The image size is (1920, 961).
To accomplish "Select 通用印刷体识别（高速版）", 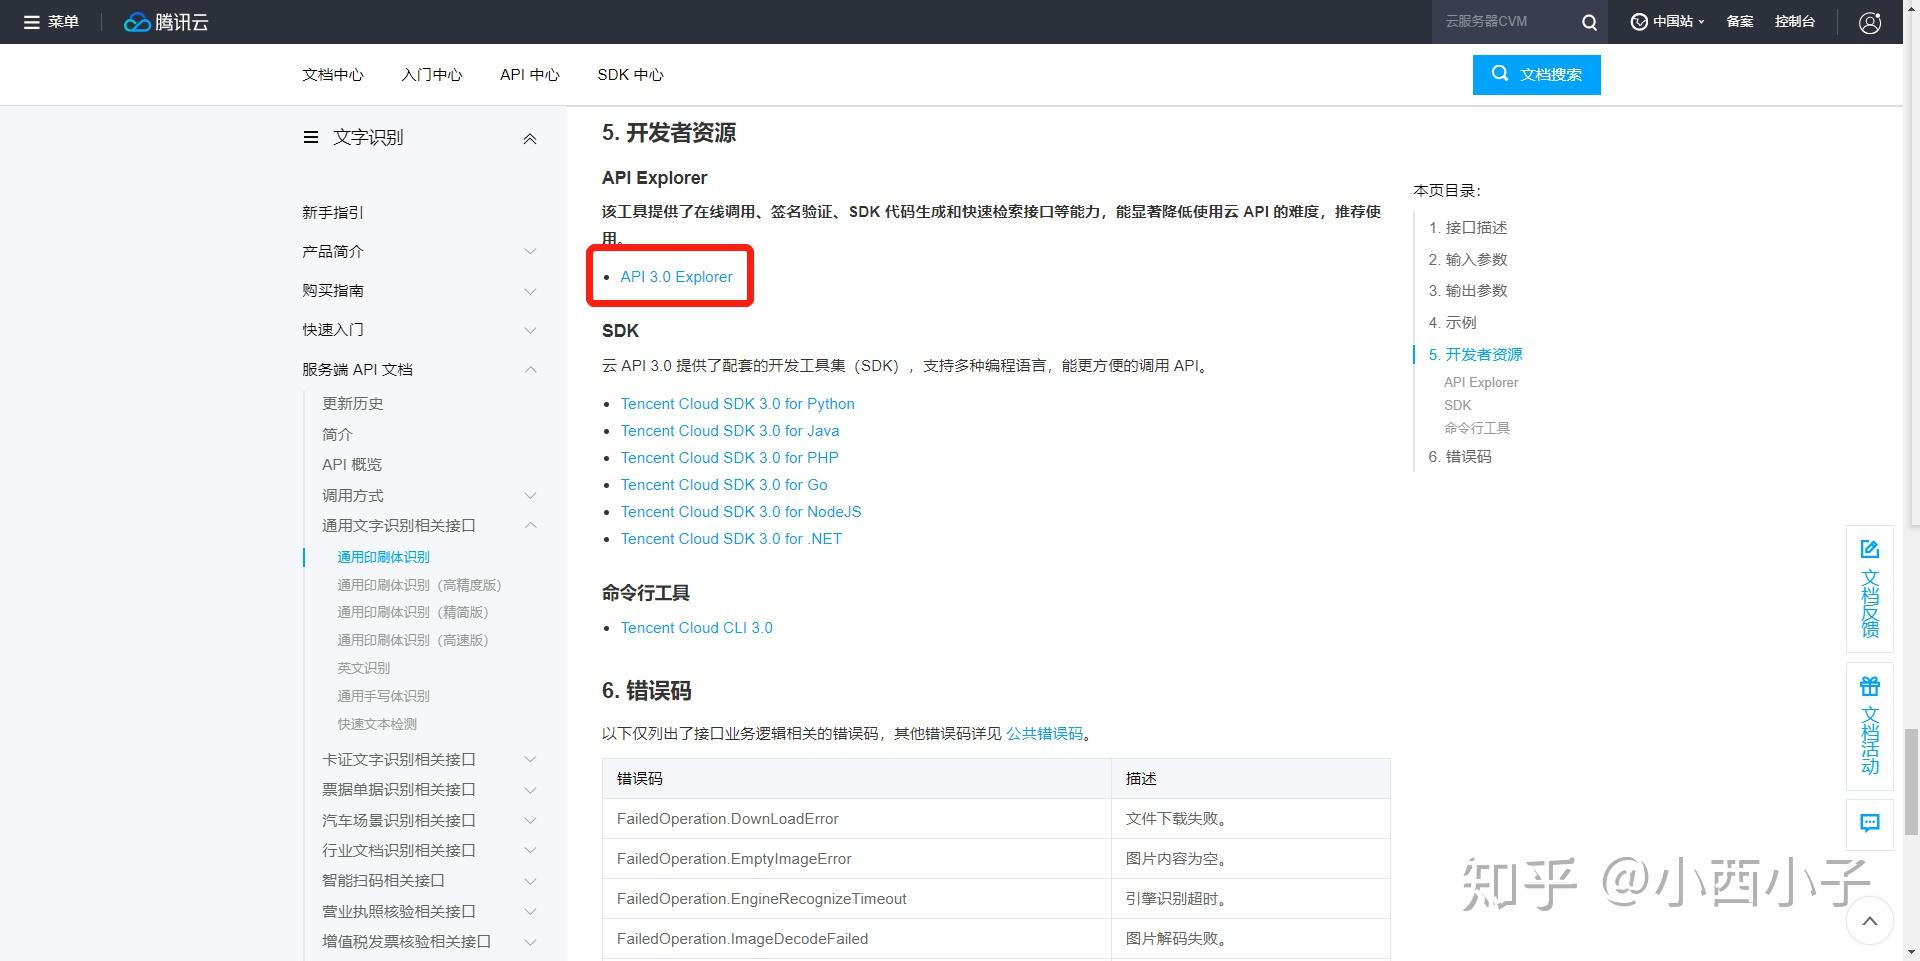I will (x=413, y=640).
